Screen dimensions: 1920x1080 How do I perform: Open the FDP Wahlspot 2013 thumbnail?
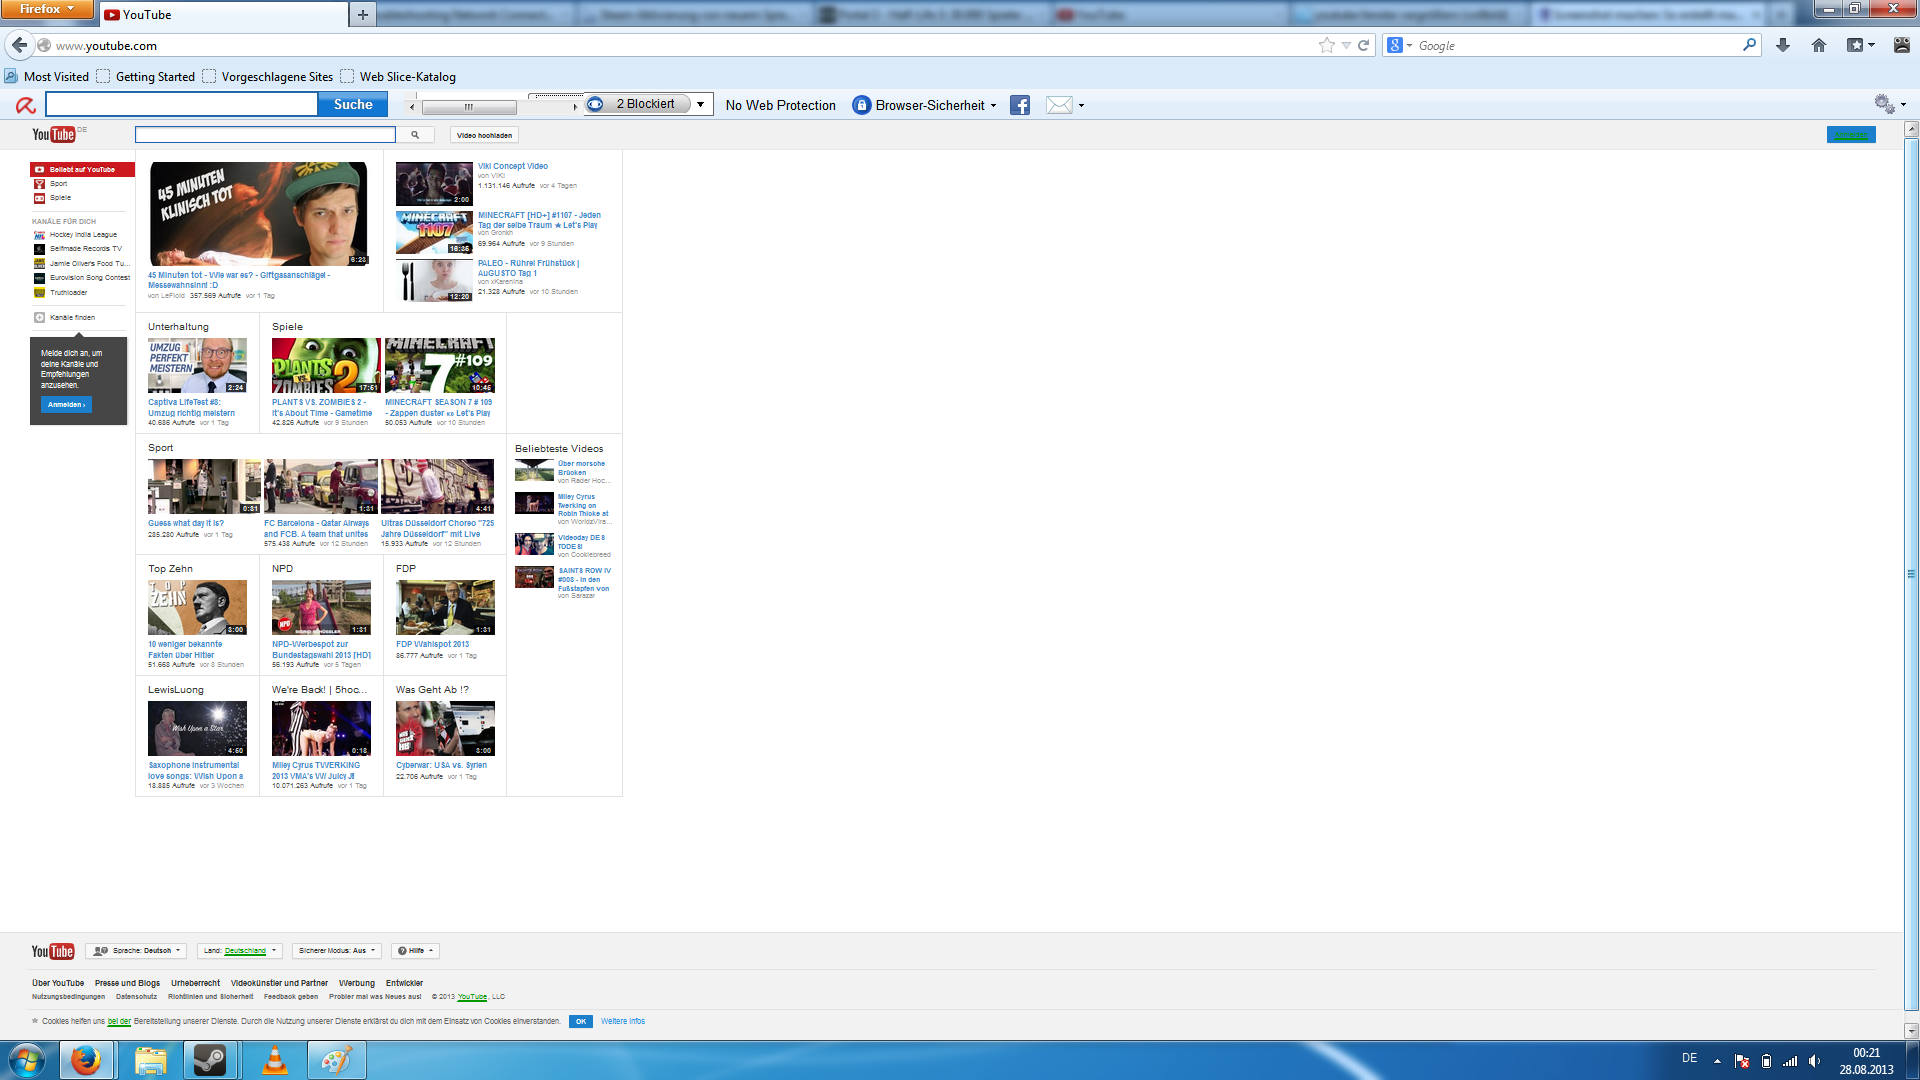point(445,607)
